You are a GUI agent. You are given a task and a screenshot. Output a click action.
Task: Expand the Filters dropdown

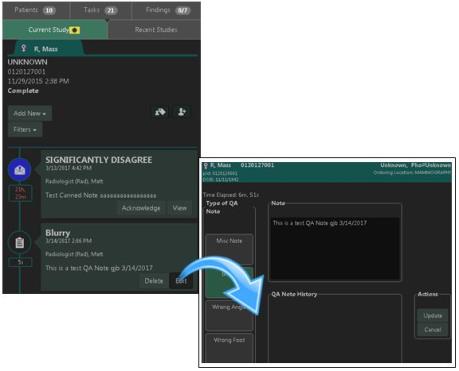[x=25, y=130]
